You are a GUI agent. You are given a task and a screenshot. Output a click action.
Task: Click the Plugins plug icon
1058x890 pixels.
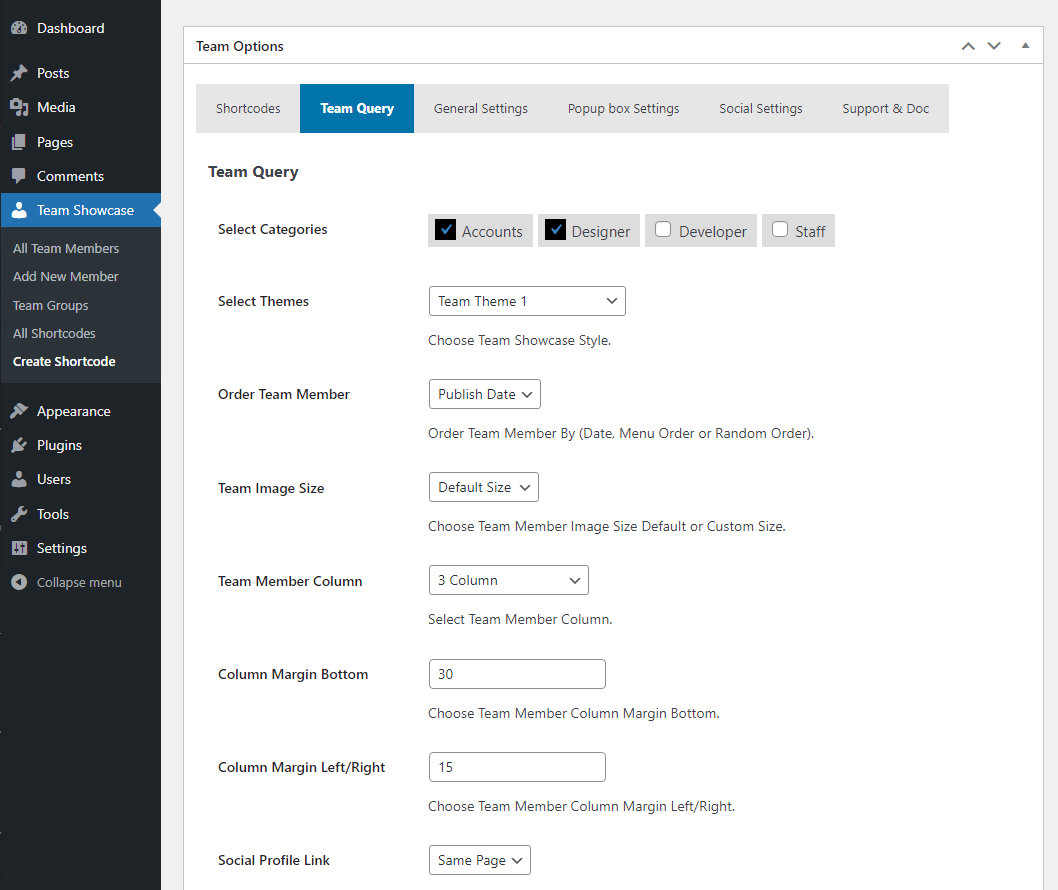click(19, 445)
